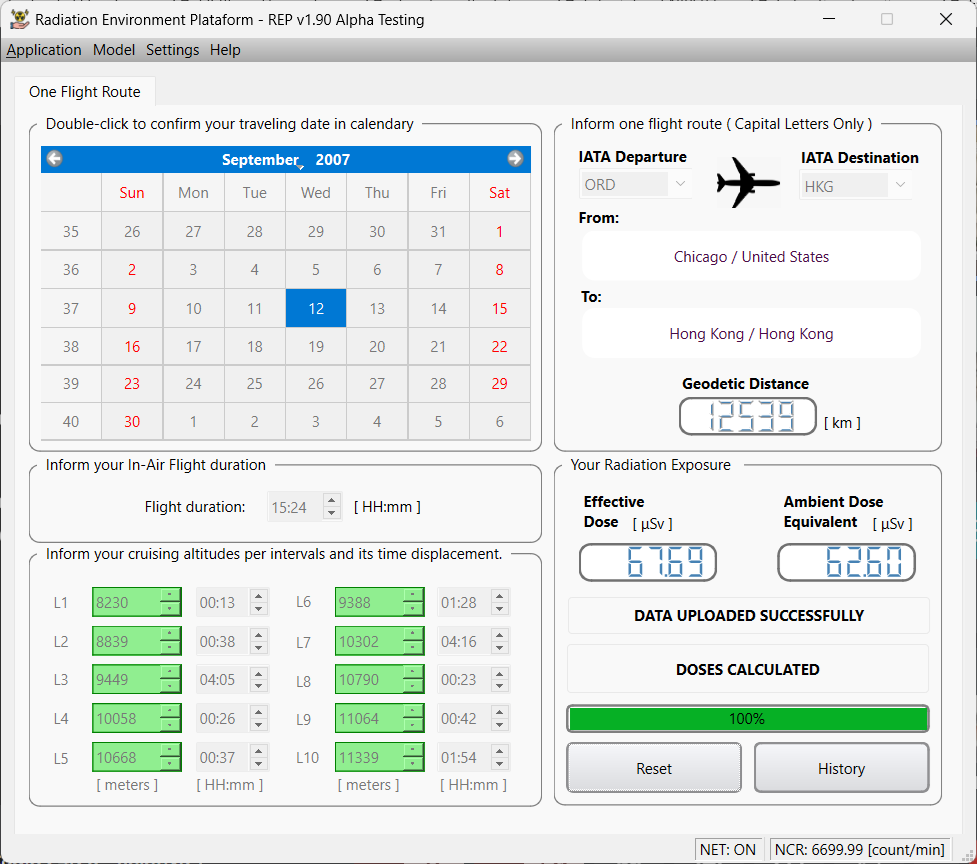Click the app icon in title bar
The image size is (977, 864).
click(19, 19)
